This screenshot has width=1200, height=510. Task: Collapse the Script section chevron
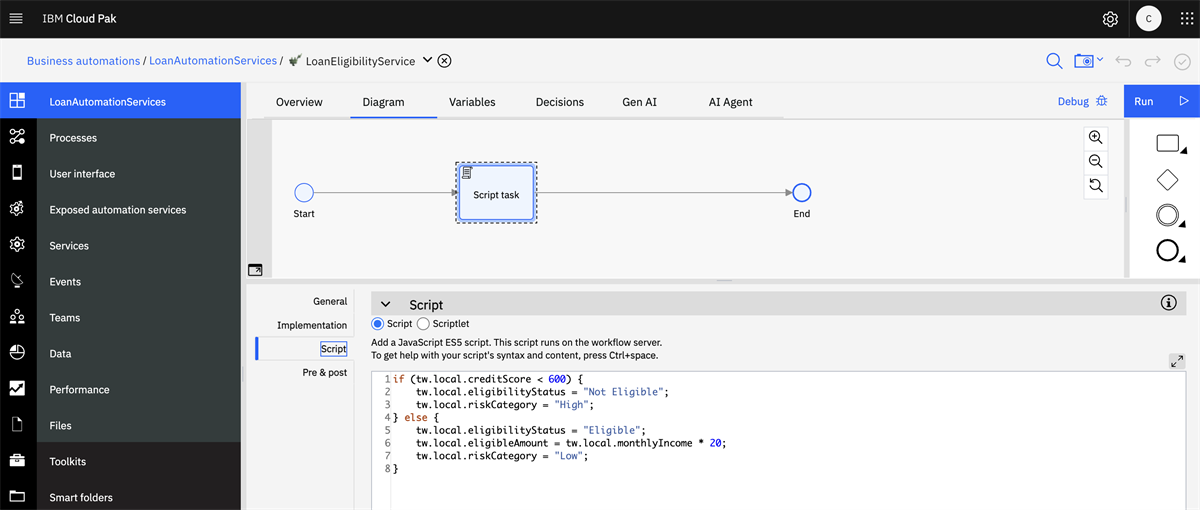point(385,304)
